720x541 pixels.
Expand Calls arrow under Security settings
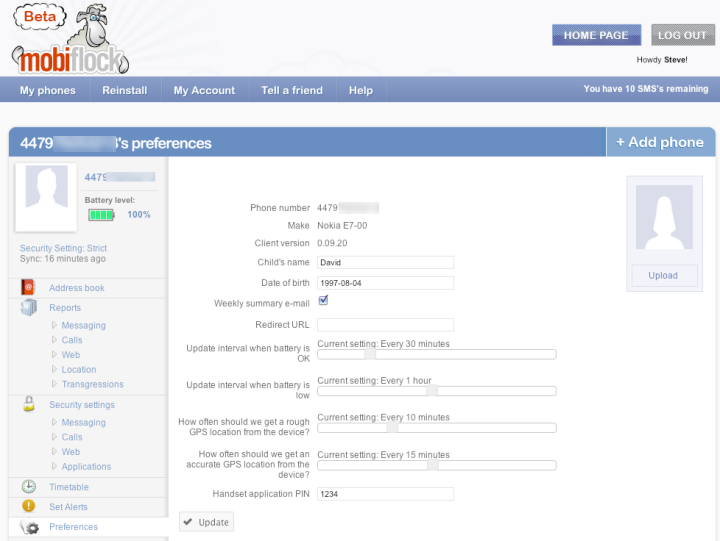pos(54,437)
